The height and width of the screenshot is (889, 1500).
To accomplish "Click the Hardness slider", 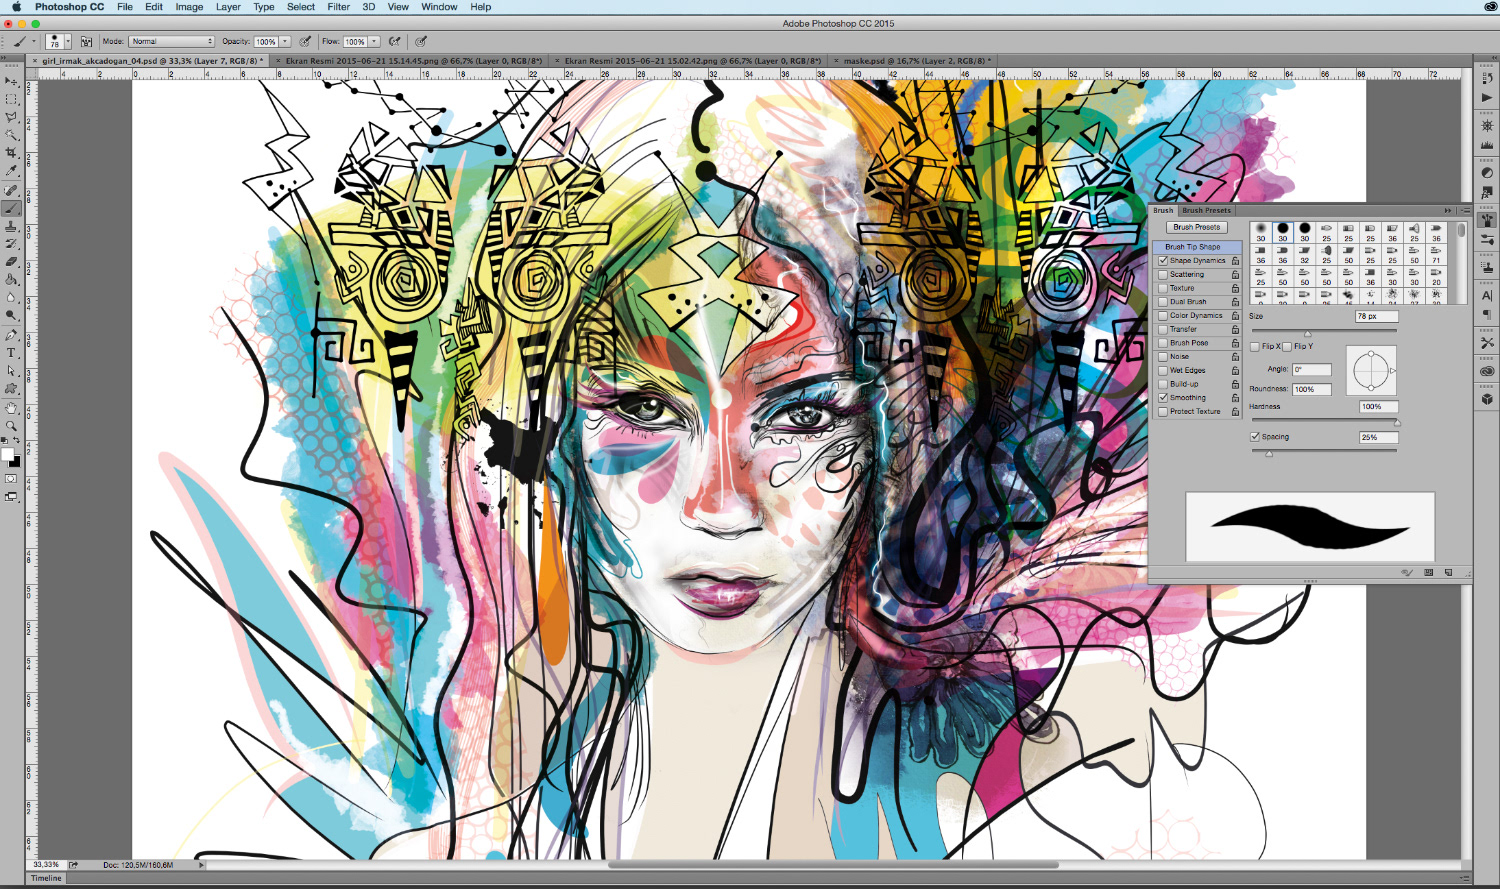I will 1324,421.
